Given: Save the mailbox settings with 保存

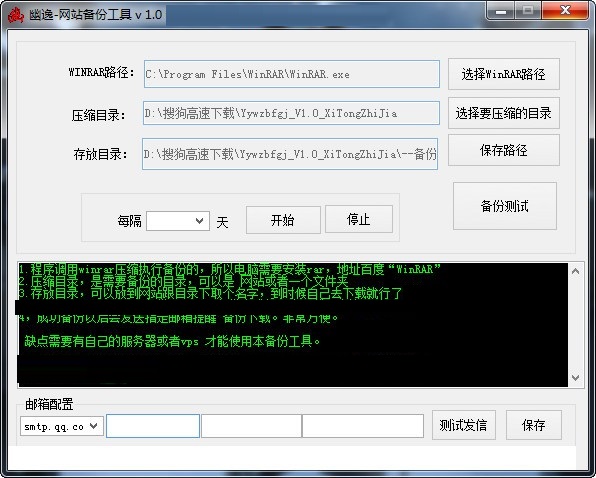Looking at the screenshot, I should click(534, 425).
